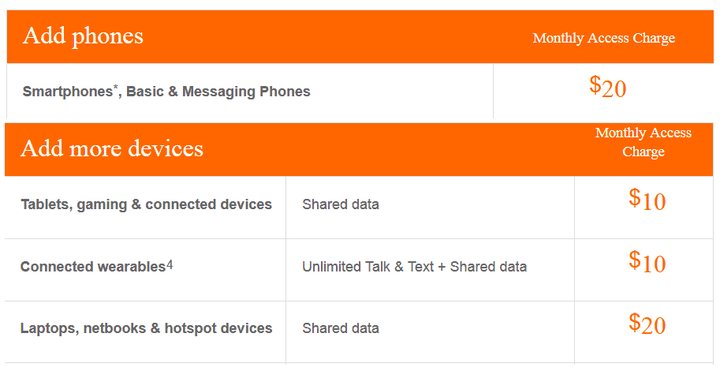The image size is (720, 367).
Task: Select Laptops, netbooks & hotspot devices
Action: 146,328
